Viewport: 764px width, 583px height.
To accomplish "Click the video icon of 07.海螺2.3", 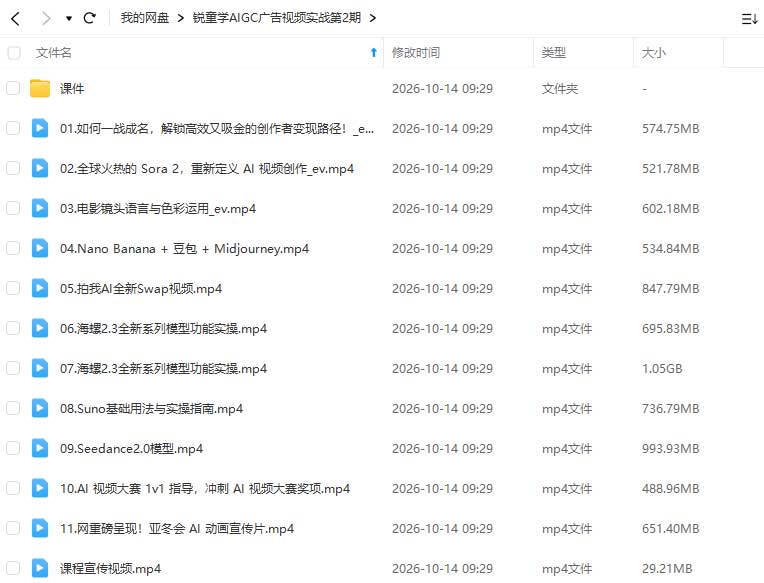I will pyautogui.click(x=40, y=368).
